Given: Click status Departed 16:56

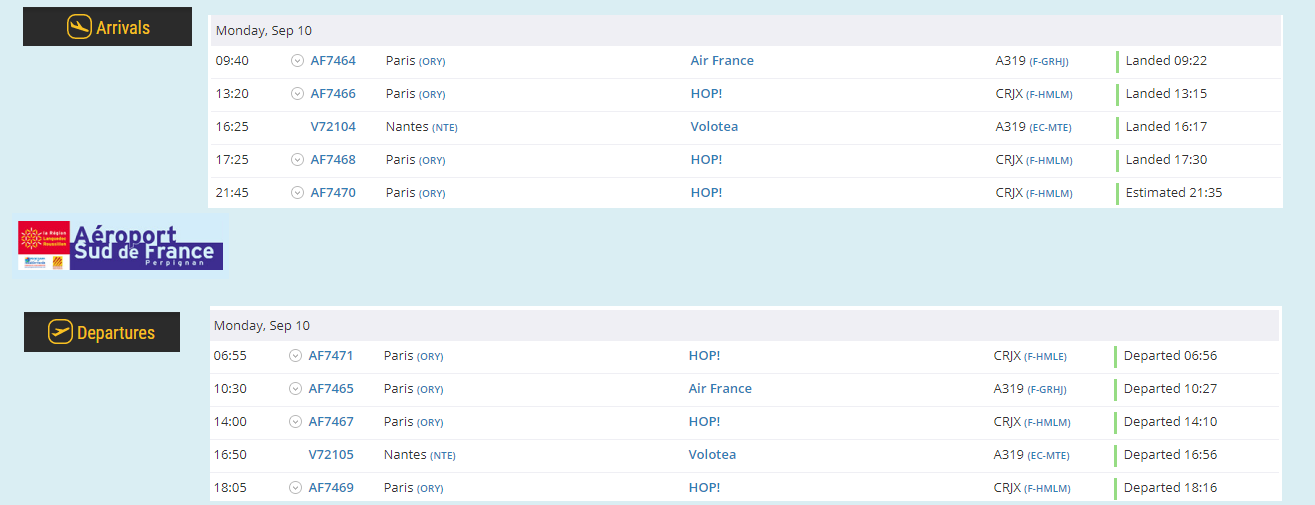Looking at the screenshot, I should (1170, 455).
